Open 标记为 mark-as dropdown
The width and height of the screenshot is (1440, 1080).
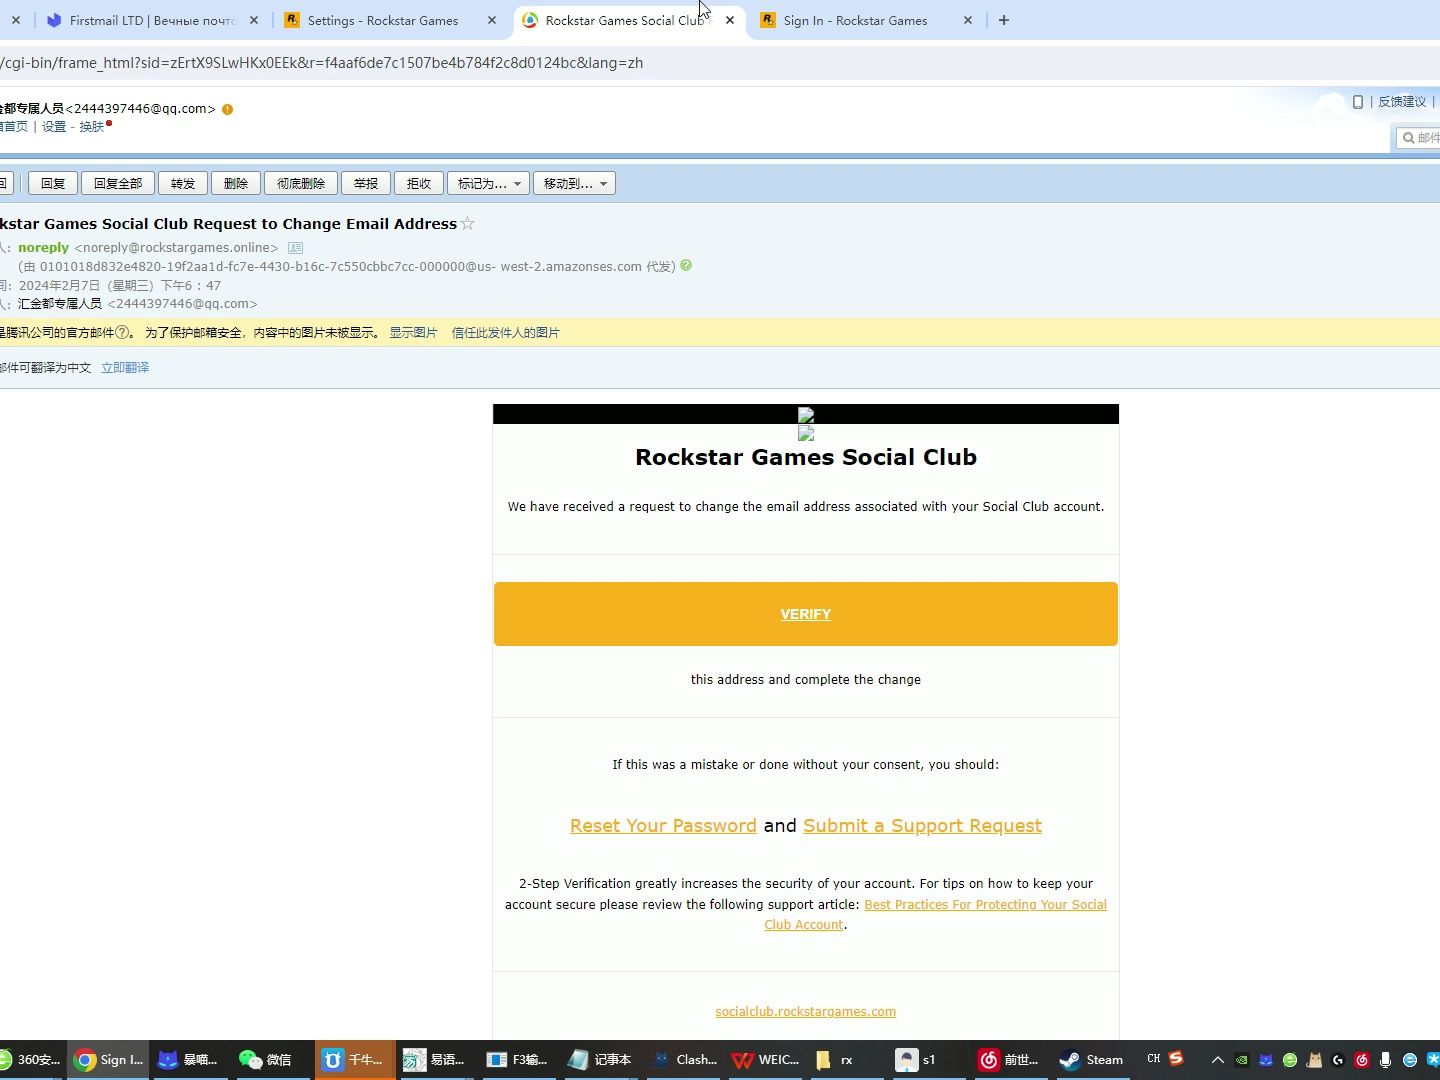(x=488, y=184)
